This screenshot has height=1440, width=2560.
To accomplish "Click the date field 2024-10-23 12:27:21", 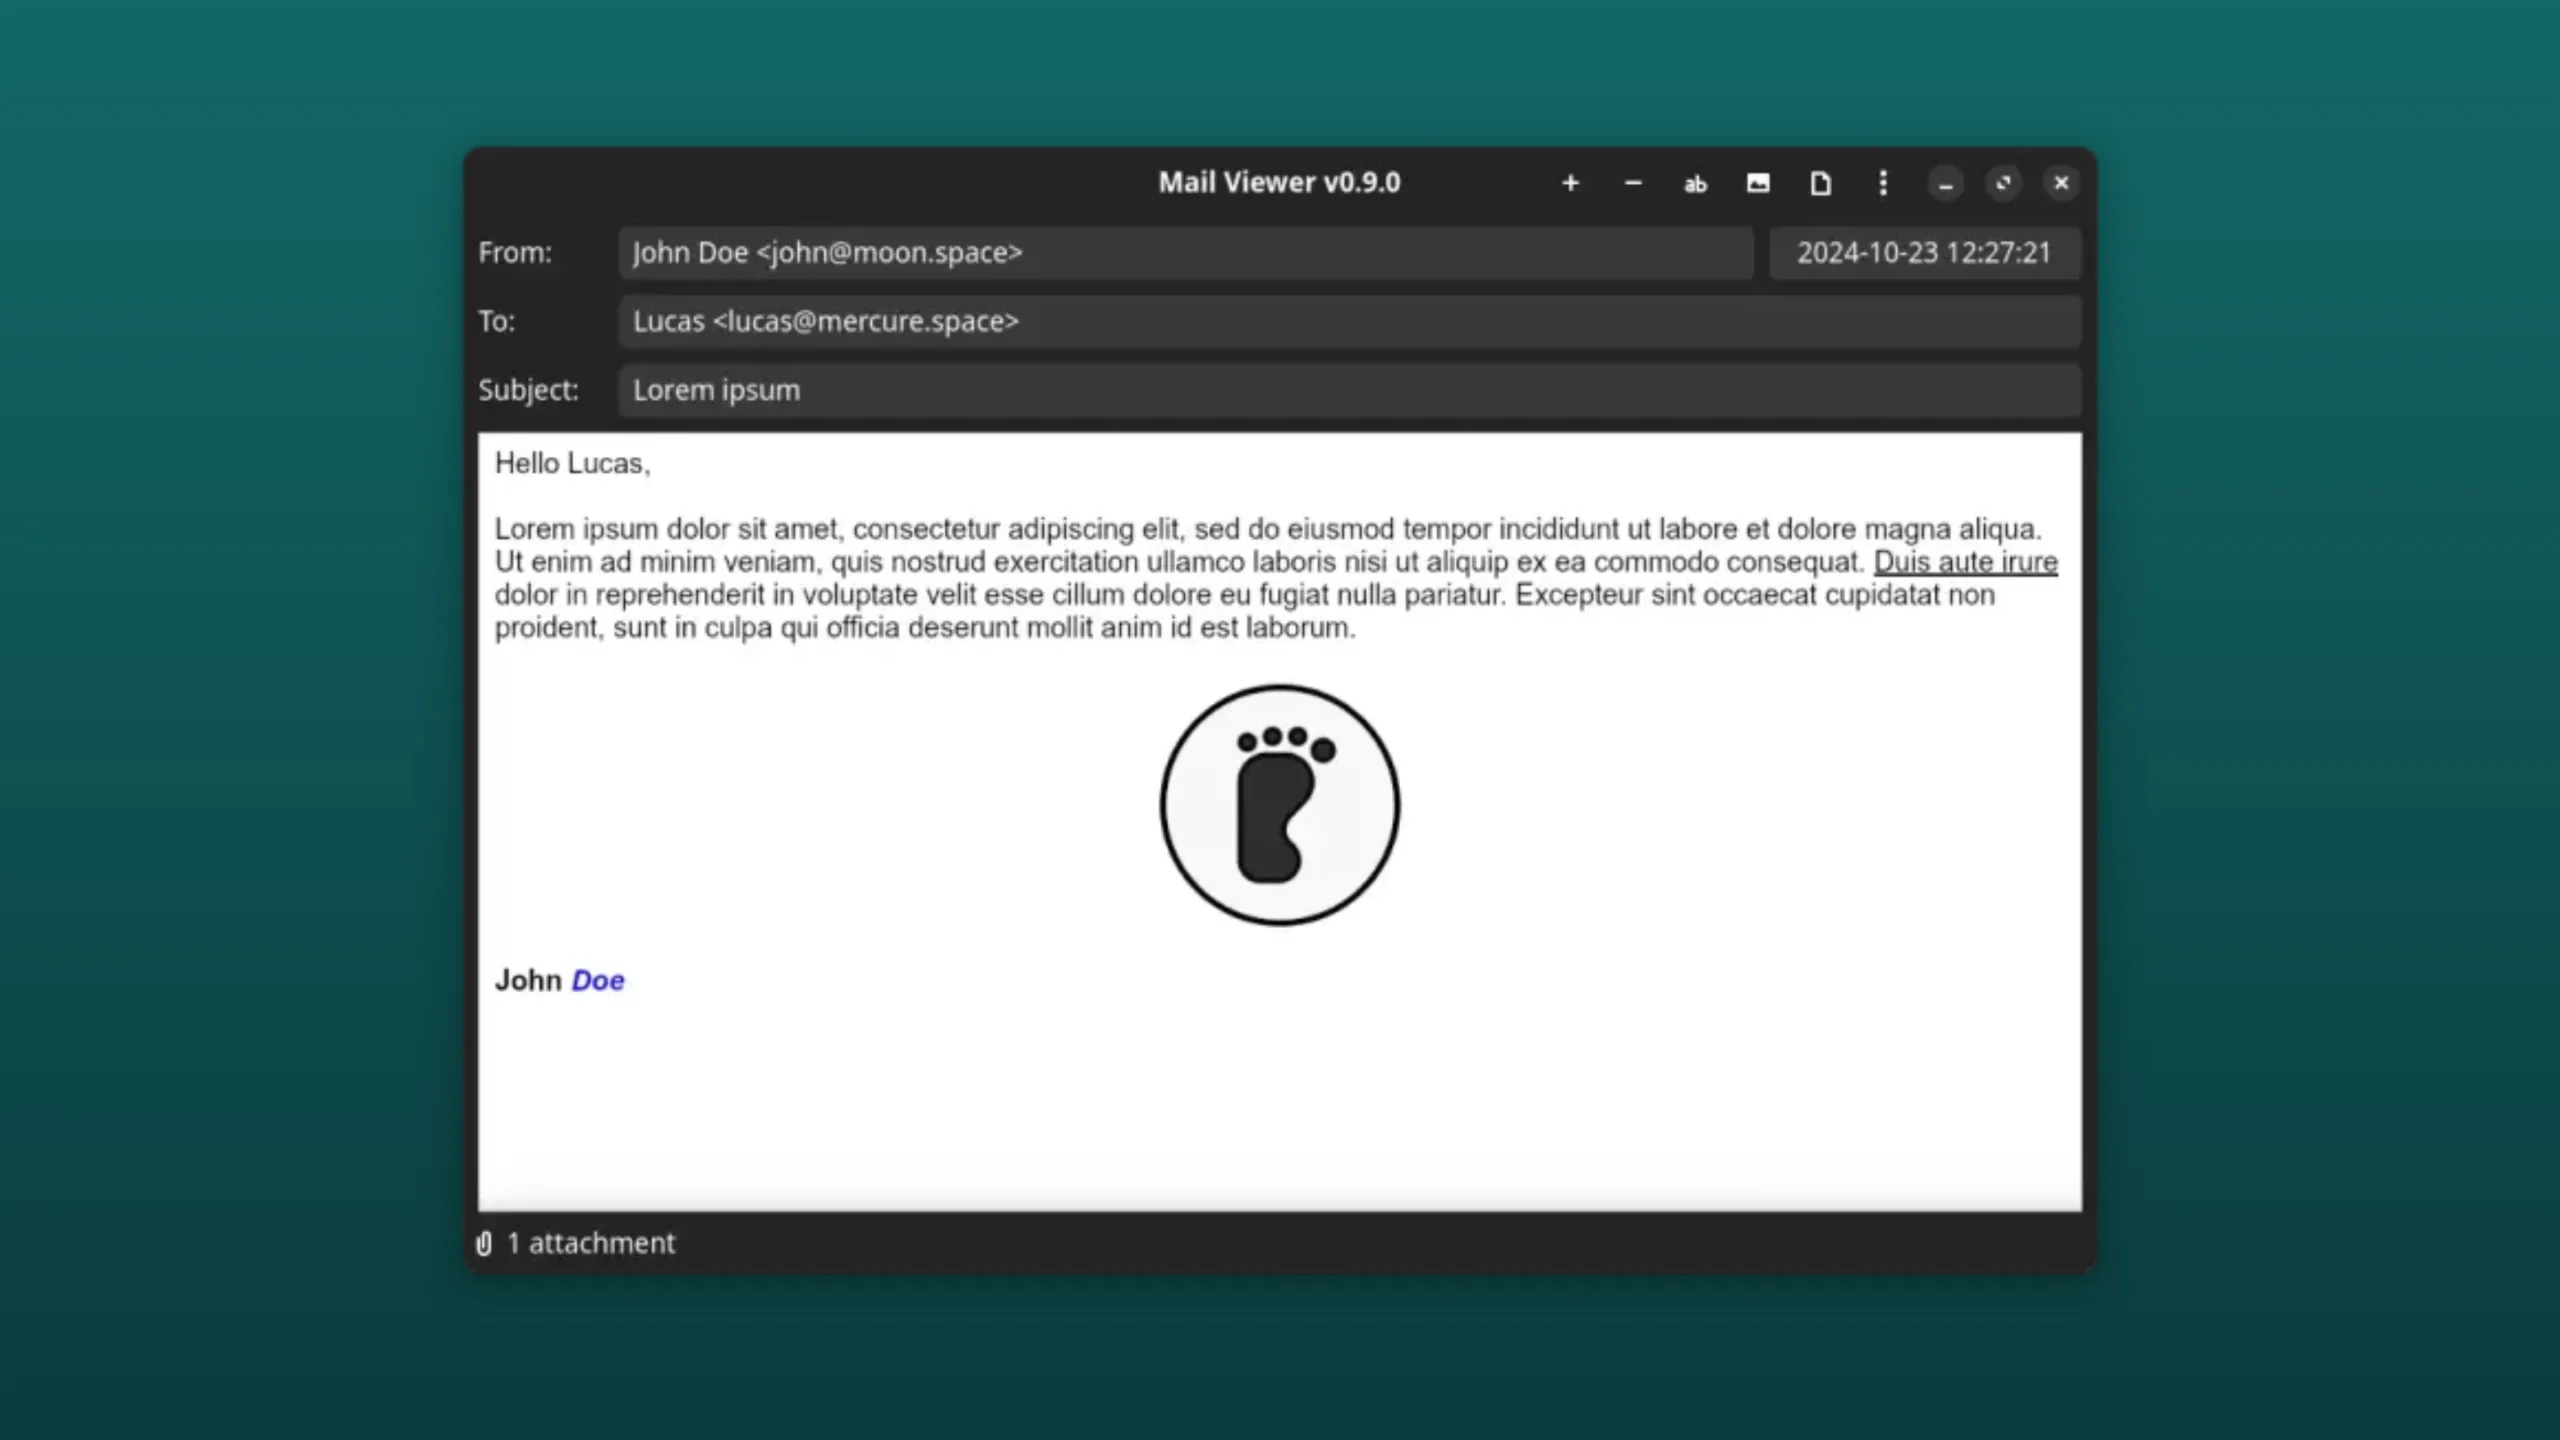I will [1925, 253].
